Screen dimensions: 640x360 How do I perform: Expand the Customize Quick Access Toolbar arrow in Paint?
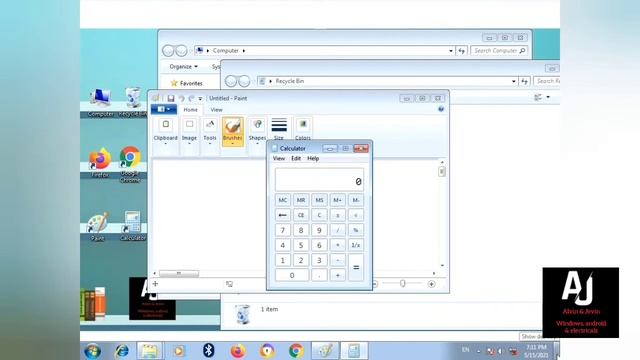[200, 99]
